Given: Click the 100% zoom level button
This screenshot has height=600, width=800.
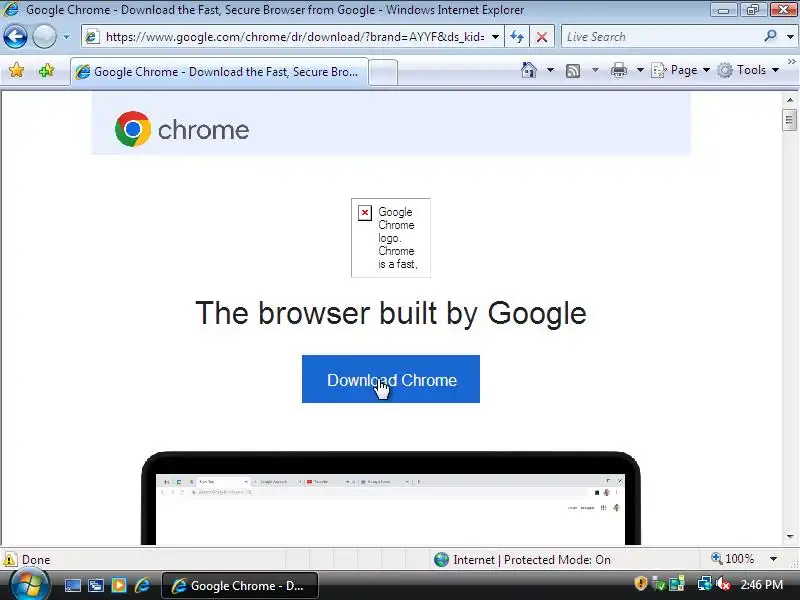Looking at the screenshot, I should (733, 559).
